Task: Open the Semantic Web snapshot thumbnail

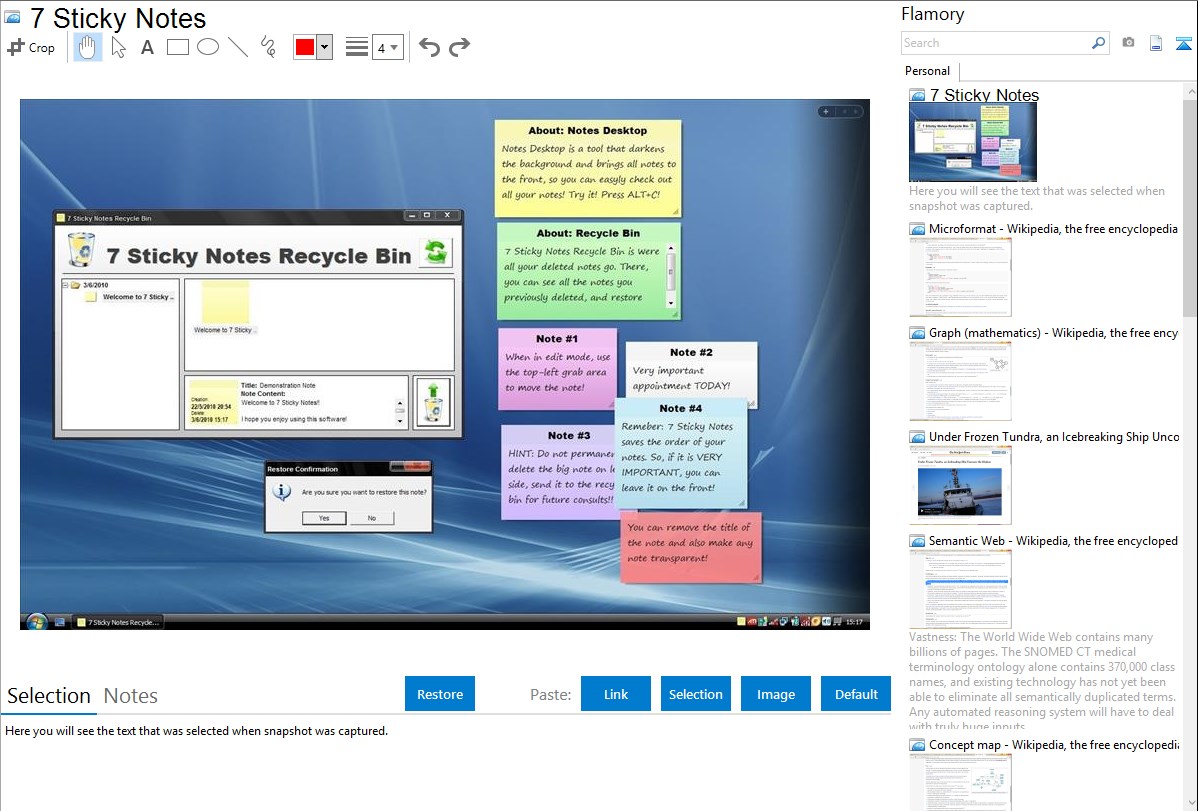Action: [x=960, y=589]
